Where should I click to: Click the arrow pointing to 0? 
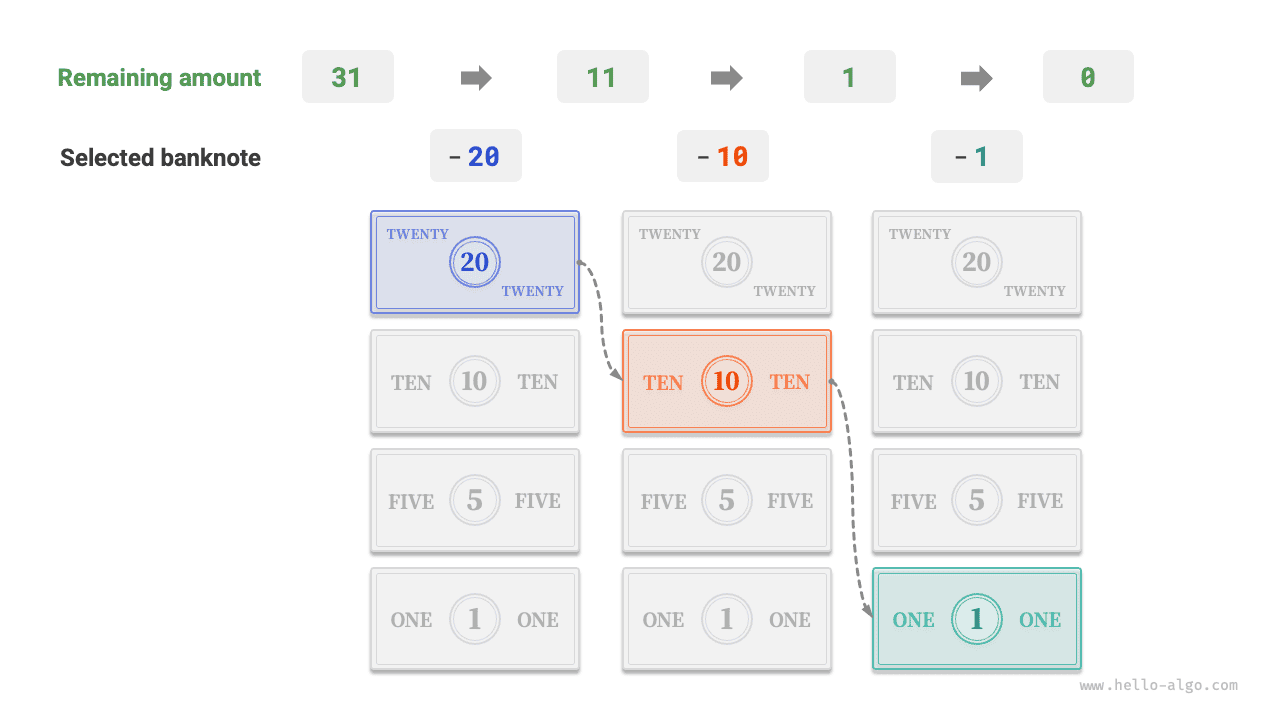pyautogui.click(x=976, y=77)
